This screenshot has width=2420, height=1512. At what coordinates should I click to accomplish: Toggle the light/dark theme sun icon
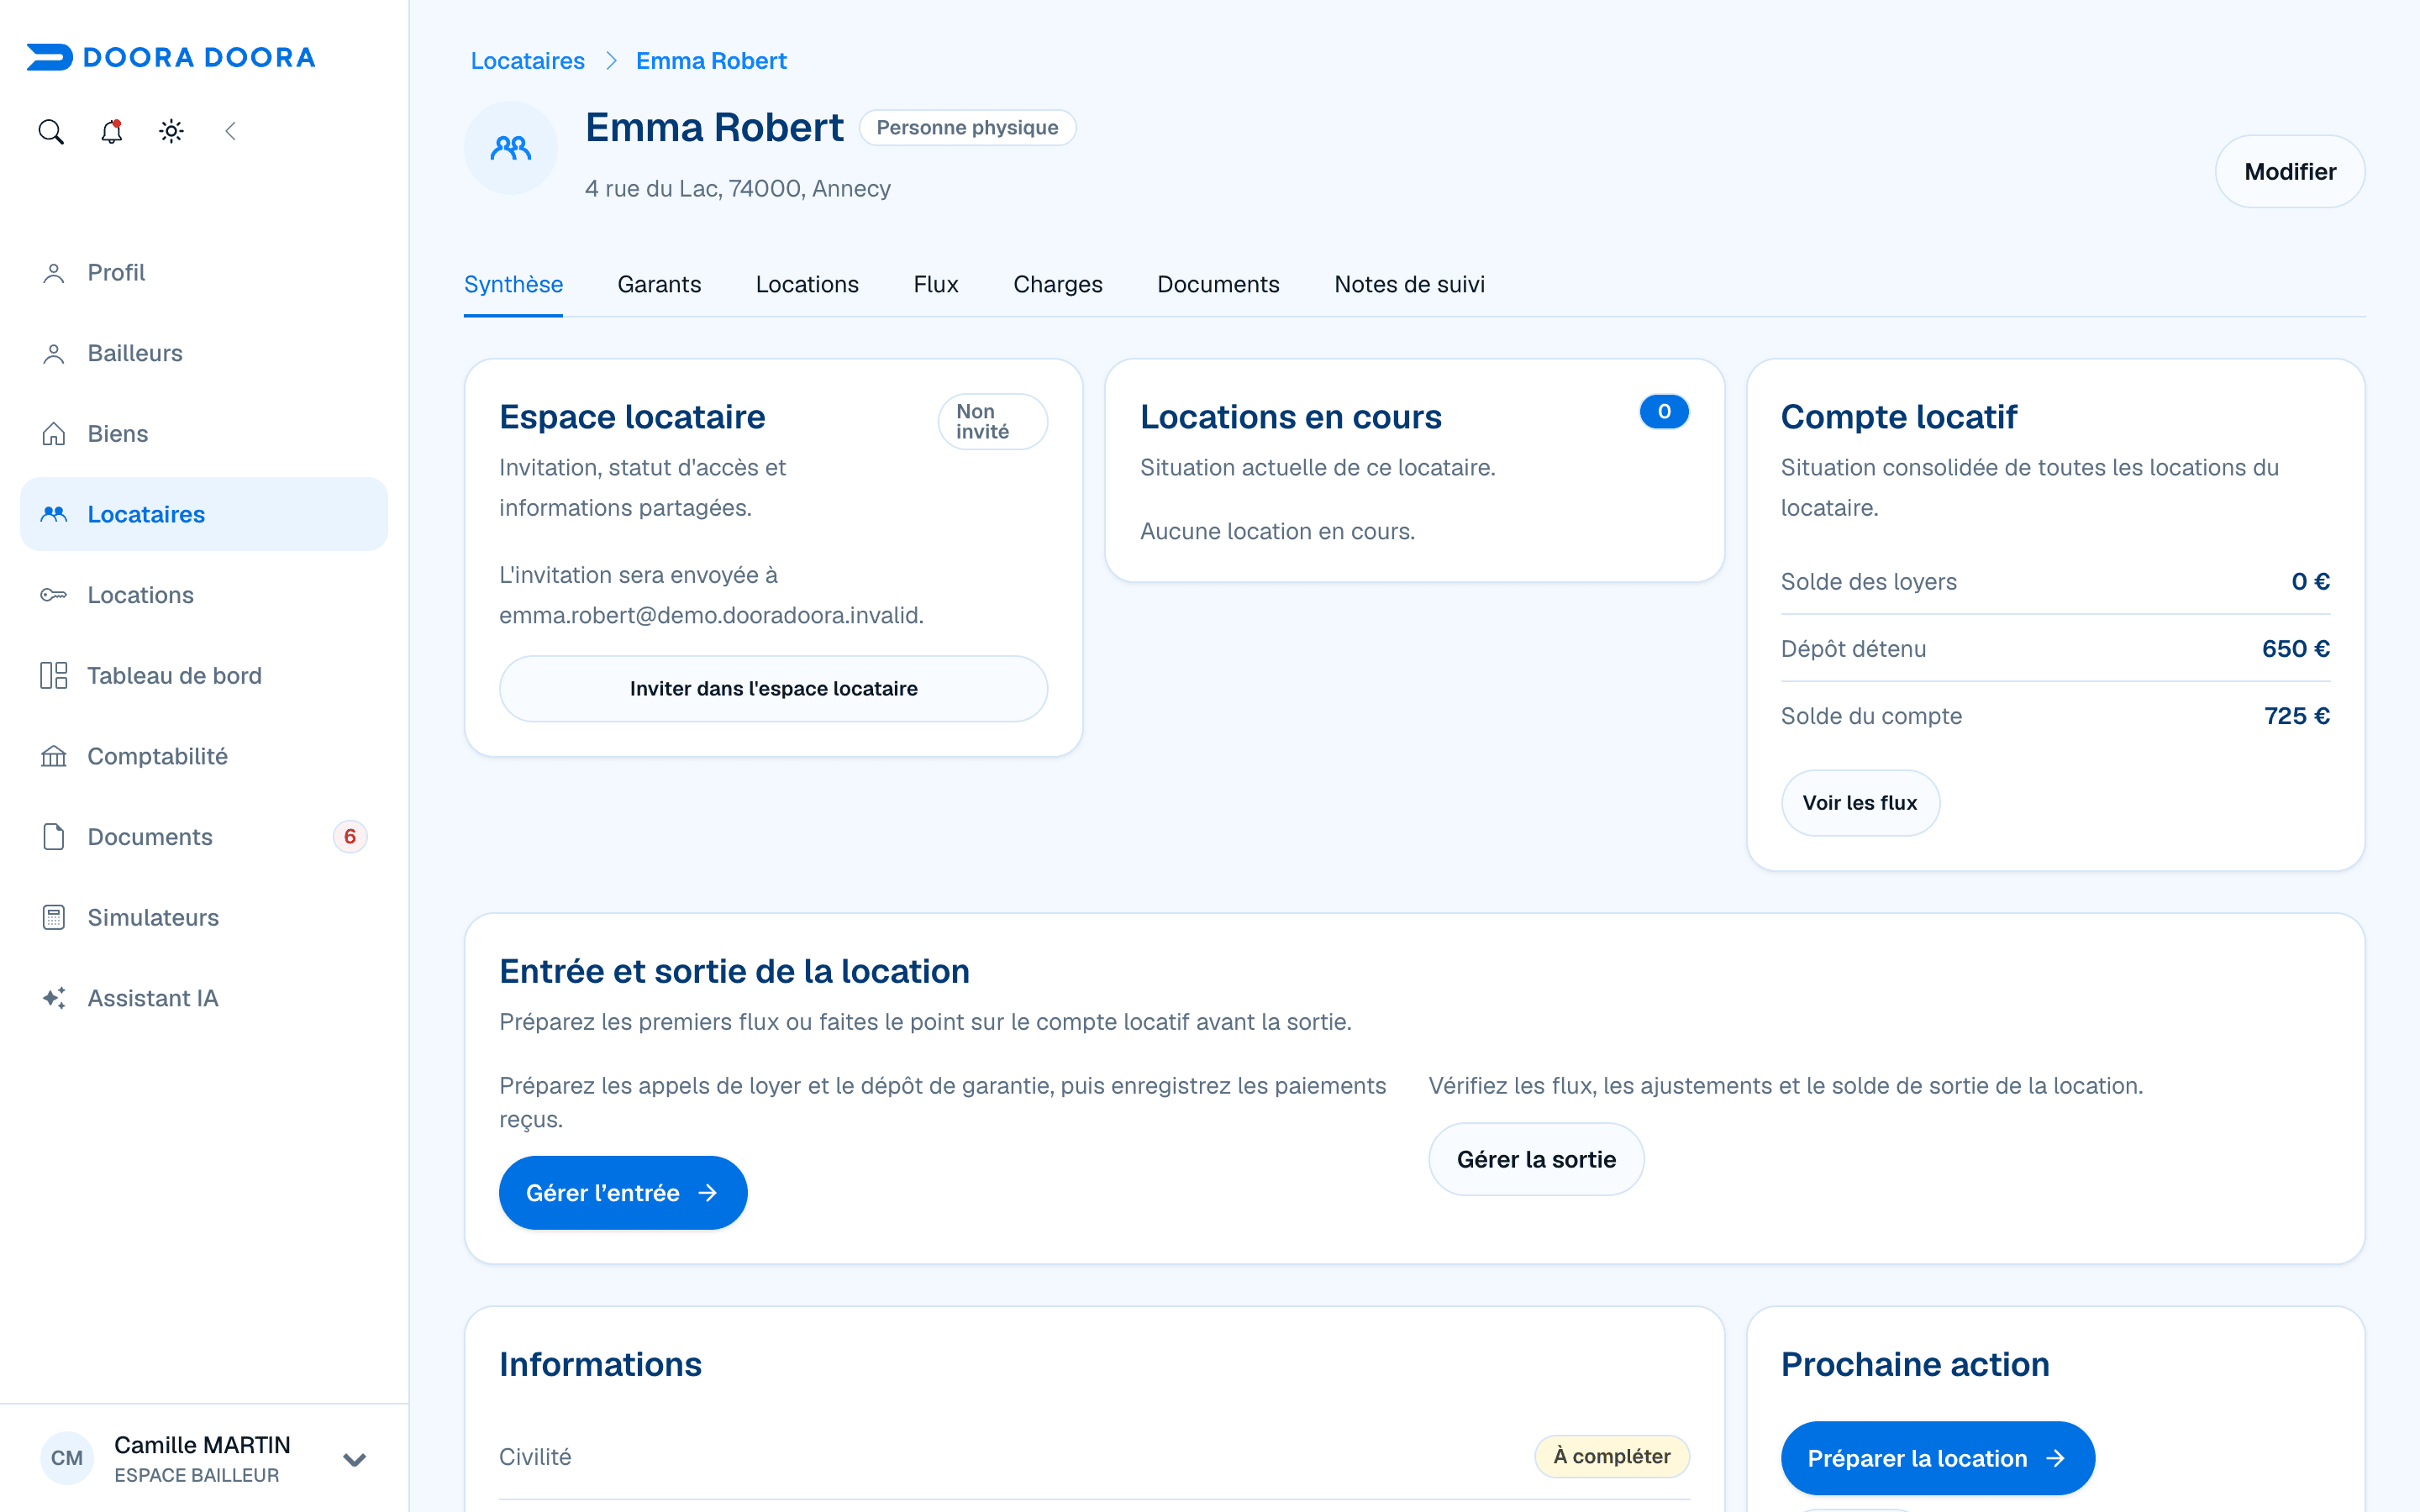tap(171, 131)
